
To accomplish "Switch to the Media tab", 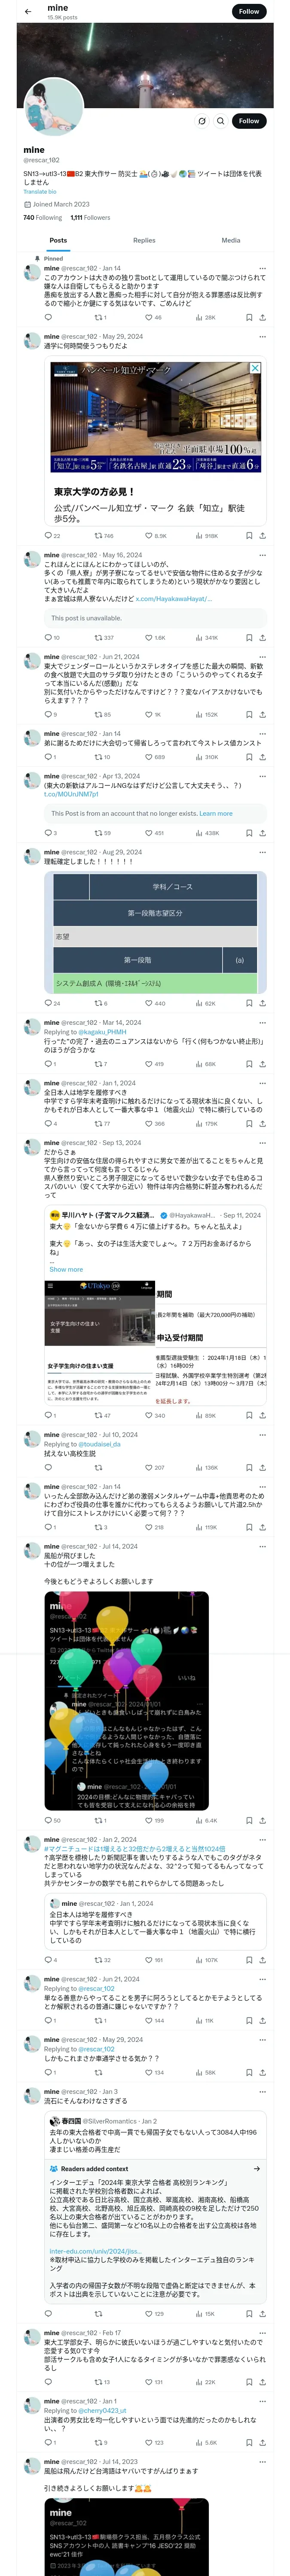I will pyautogui.click(x=231, y=240).
